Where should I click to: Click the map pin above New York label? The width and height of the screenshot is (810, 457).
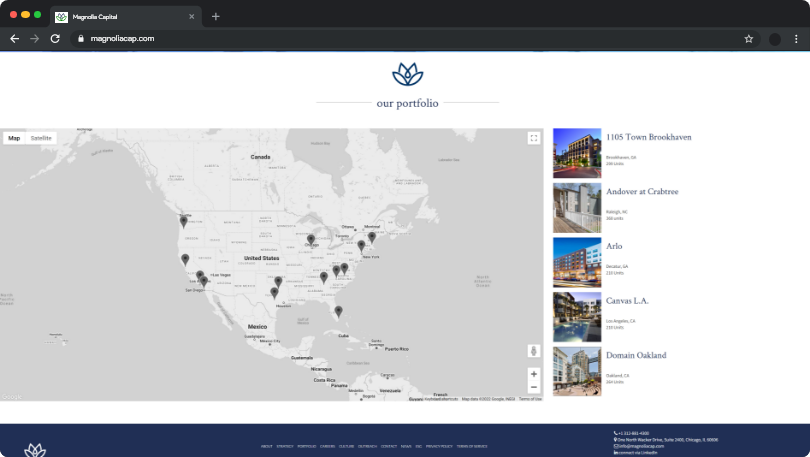361,246
